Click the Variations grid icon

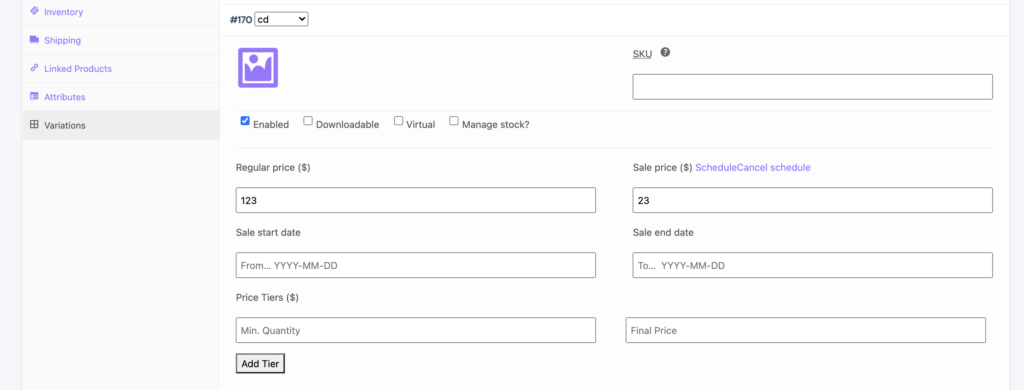click(x=34, y=124)
